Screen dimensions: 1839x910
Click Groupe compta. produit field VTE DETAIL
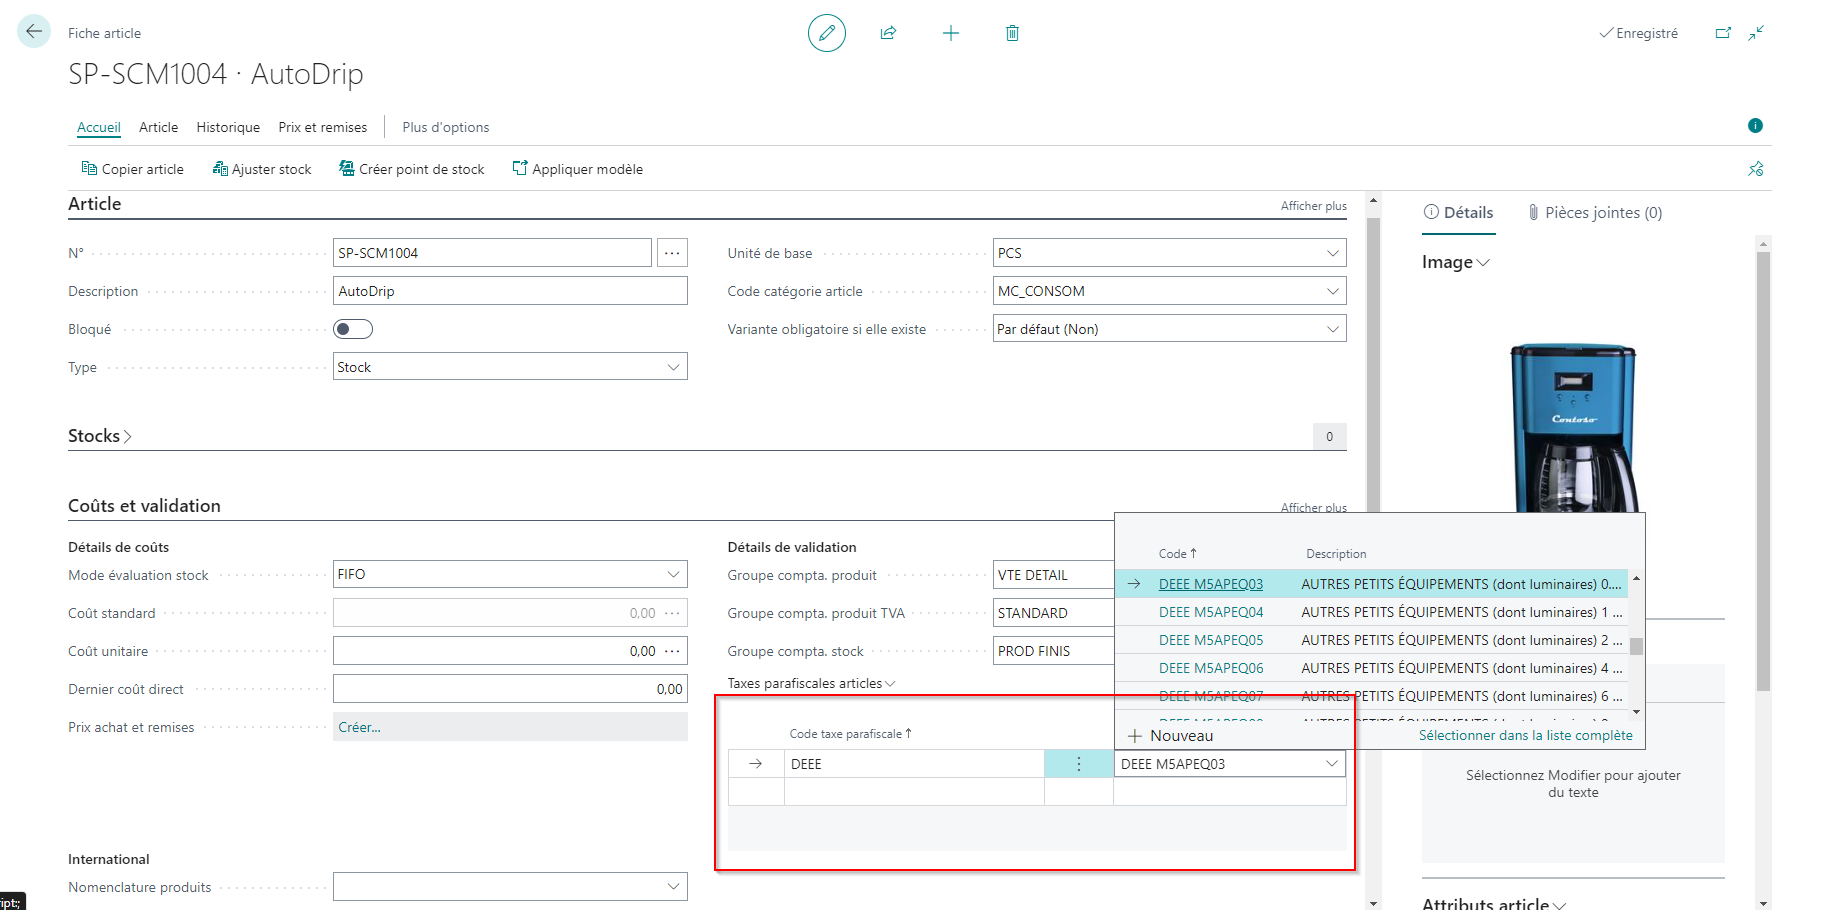coord(1054,575)
